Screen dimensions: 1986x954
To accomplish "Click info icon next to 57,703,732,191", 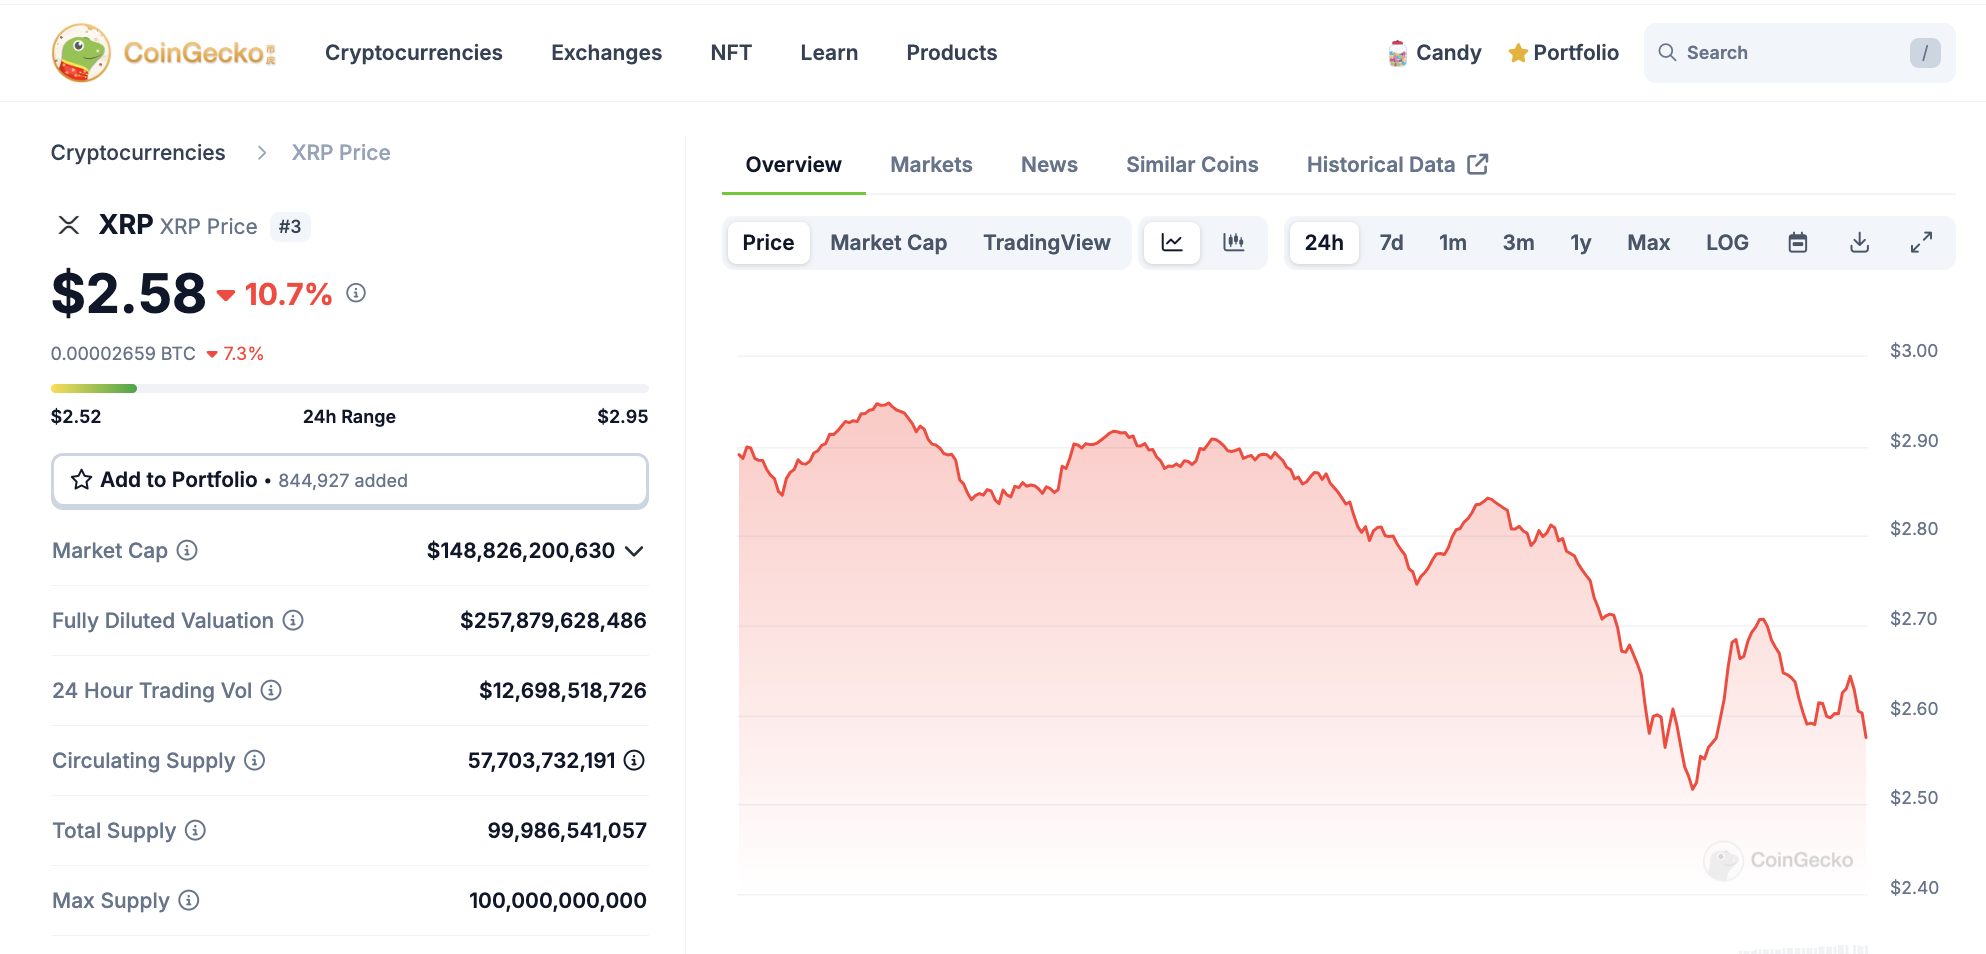I will pos(634,760).
